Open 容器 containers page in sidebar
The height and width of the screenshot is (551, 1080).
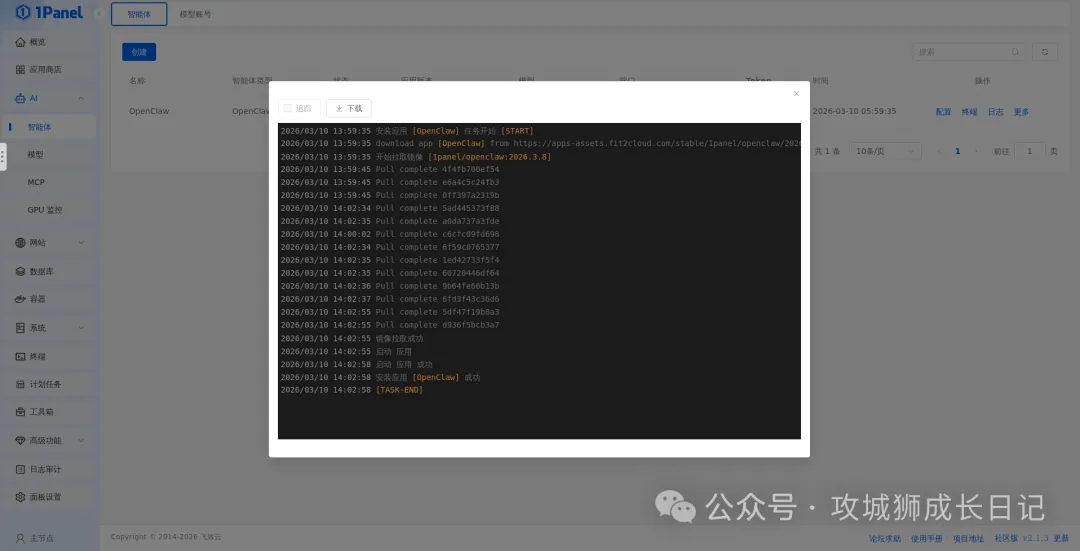tap(37, 299)
